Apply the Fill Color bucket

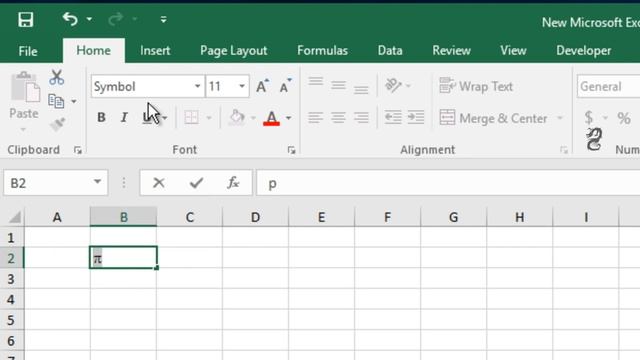point(237,118)
